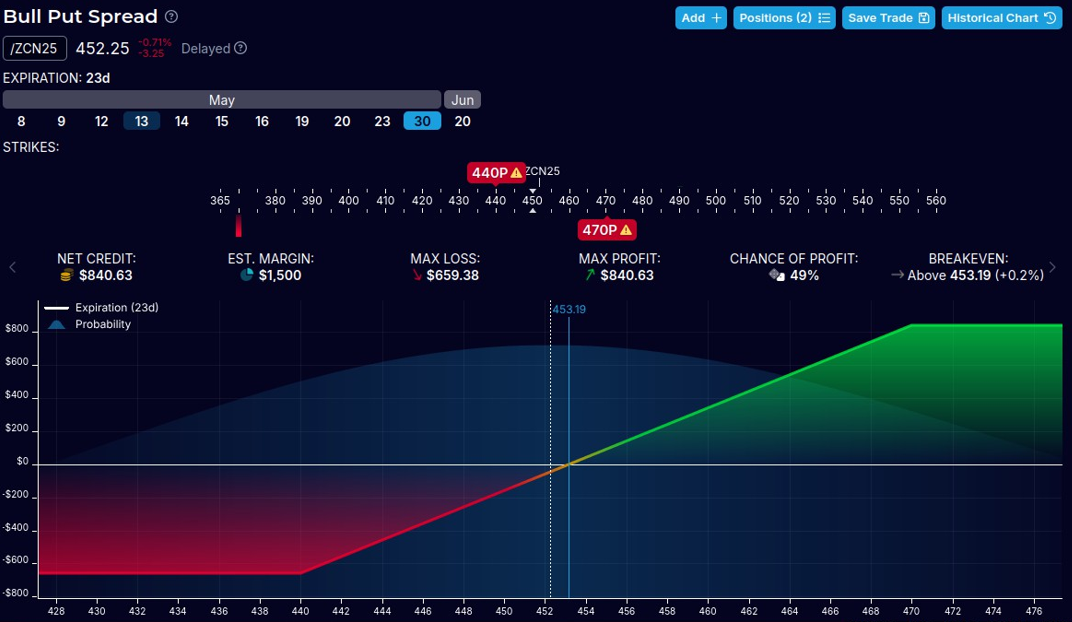Select the May month tab
Screen dimensions: 1072x622
[x=222, y=100]
